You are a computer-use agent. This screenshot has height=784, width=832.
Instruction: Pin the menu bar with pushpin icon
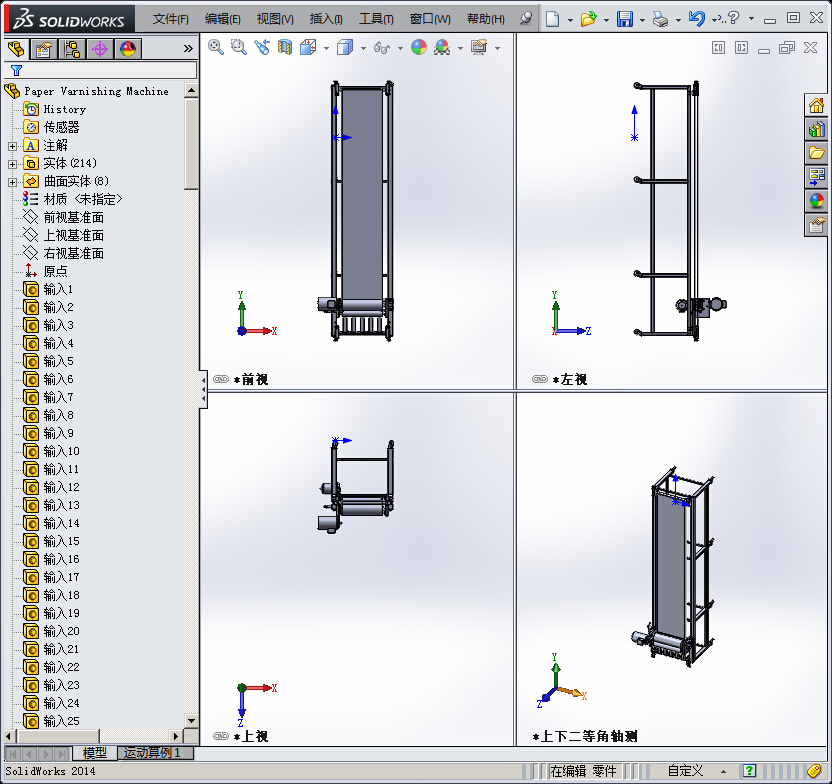[525, 19]
